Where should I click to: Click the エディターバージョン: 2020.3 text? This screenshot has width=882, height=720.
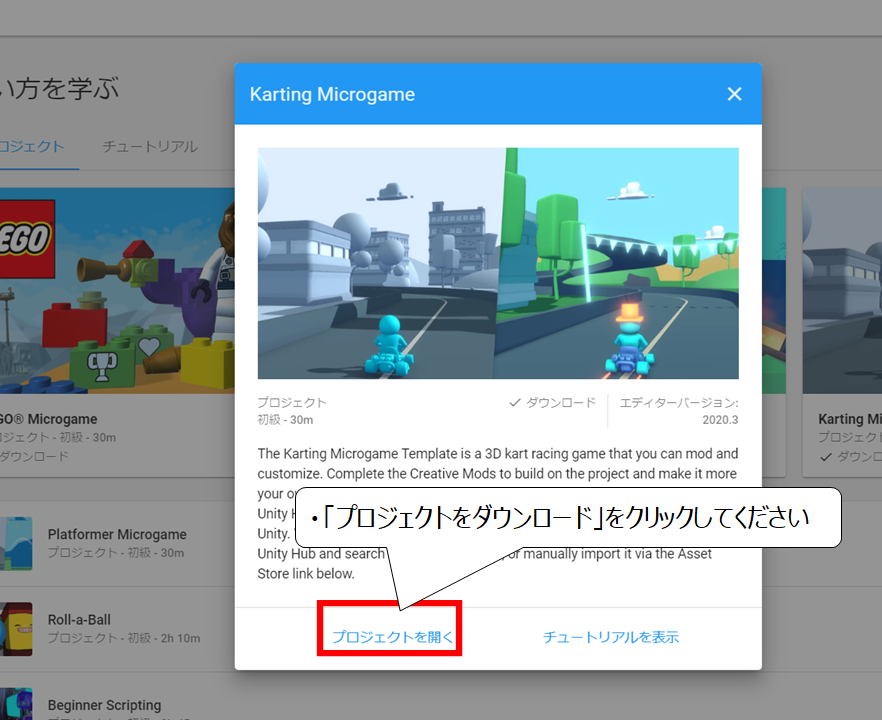pyautogui.click(x=678, y=411)
